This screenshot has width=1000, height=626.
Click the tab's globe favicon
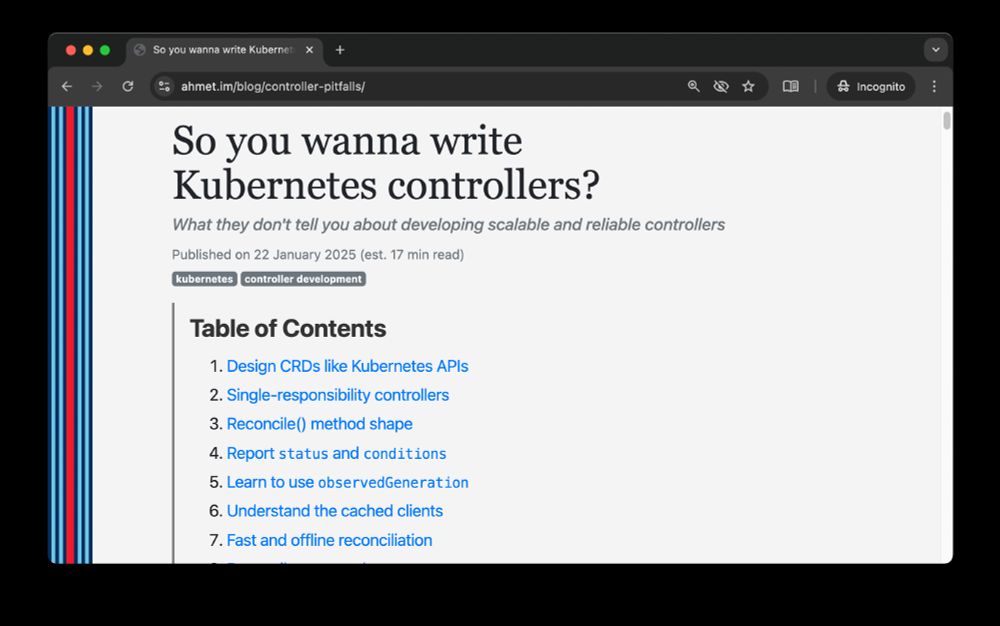pos(140,50)
